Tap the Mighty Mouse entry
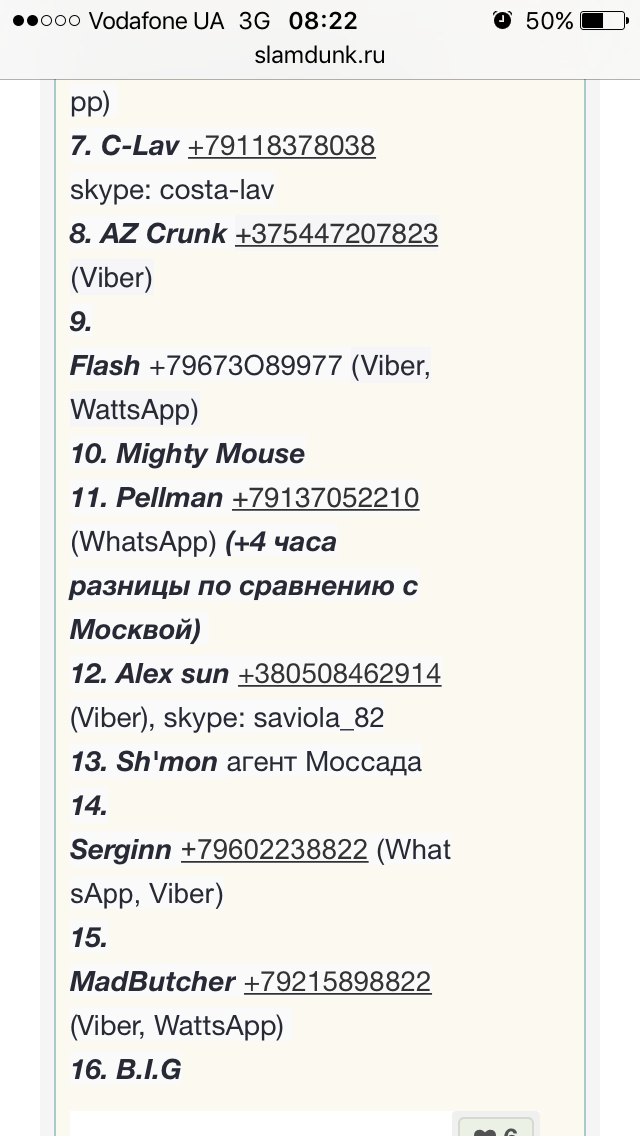This screenshot has height=1136, width=640. (188, 454)
